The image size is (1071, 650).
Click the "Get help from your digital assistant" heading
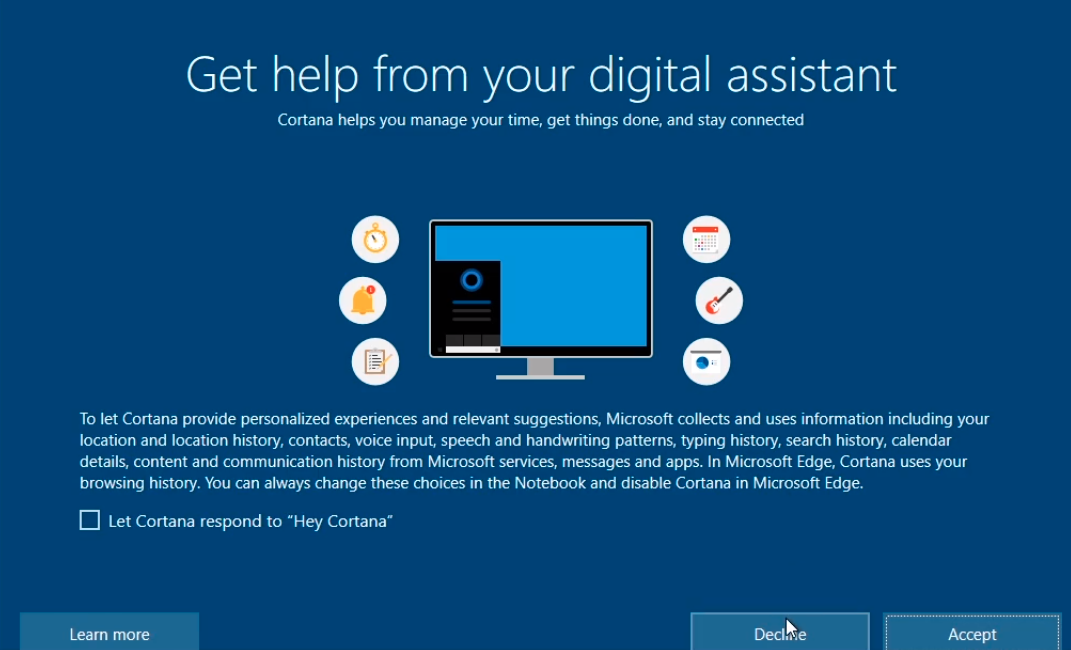(x=541, y=75)
